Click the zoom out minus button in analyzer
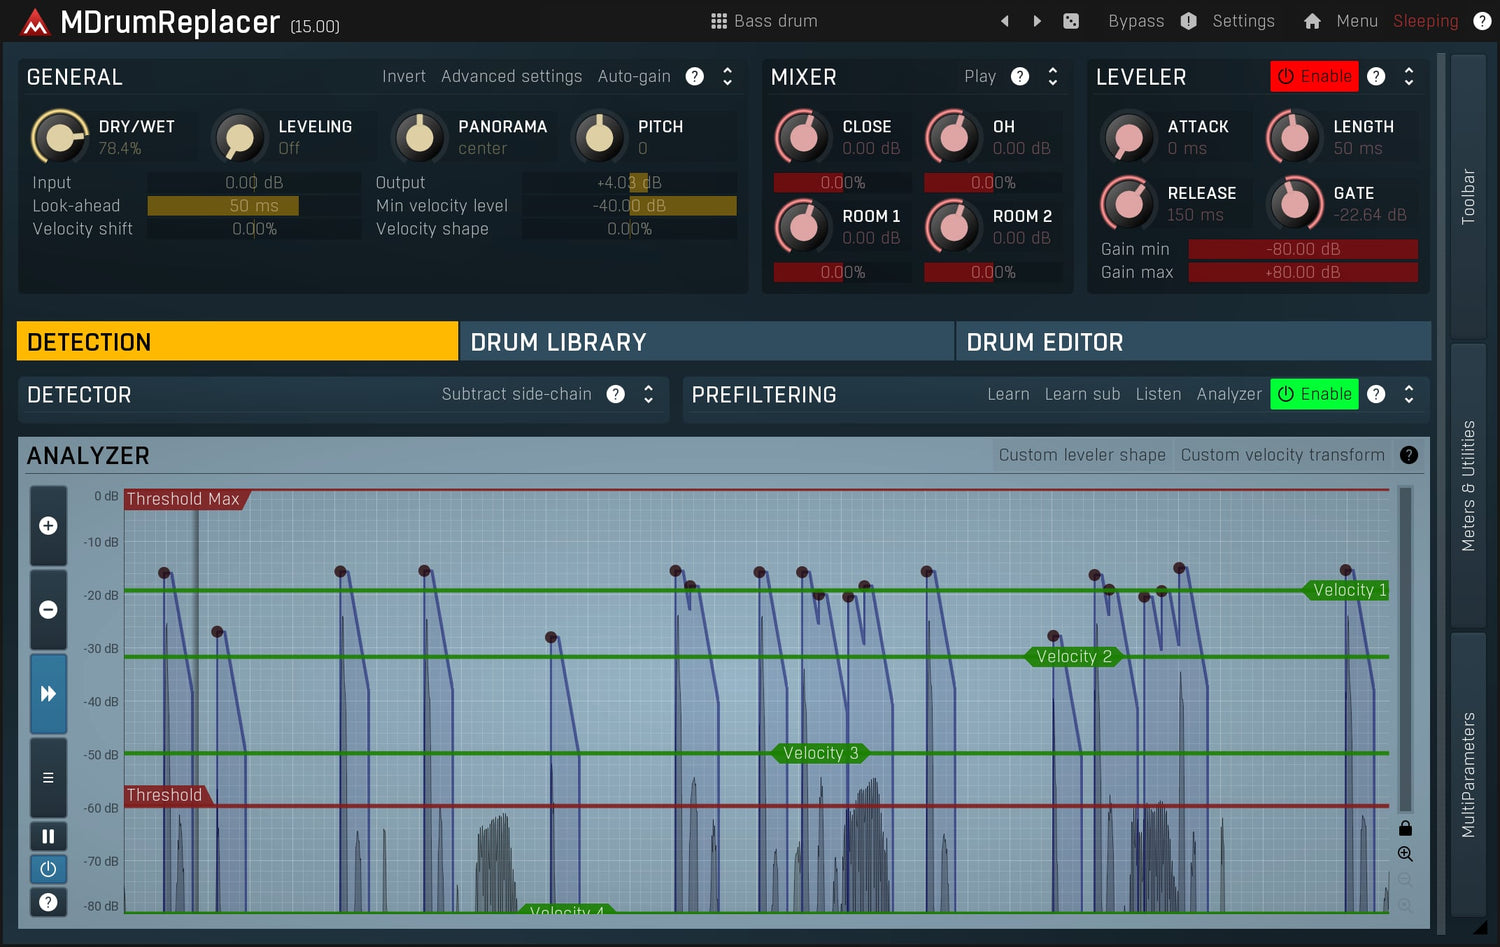Image resolution: width=1500 pixels, height=947 pixels. pos(48,610)
